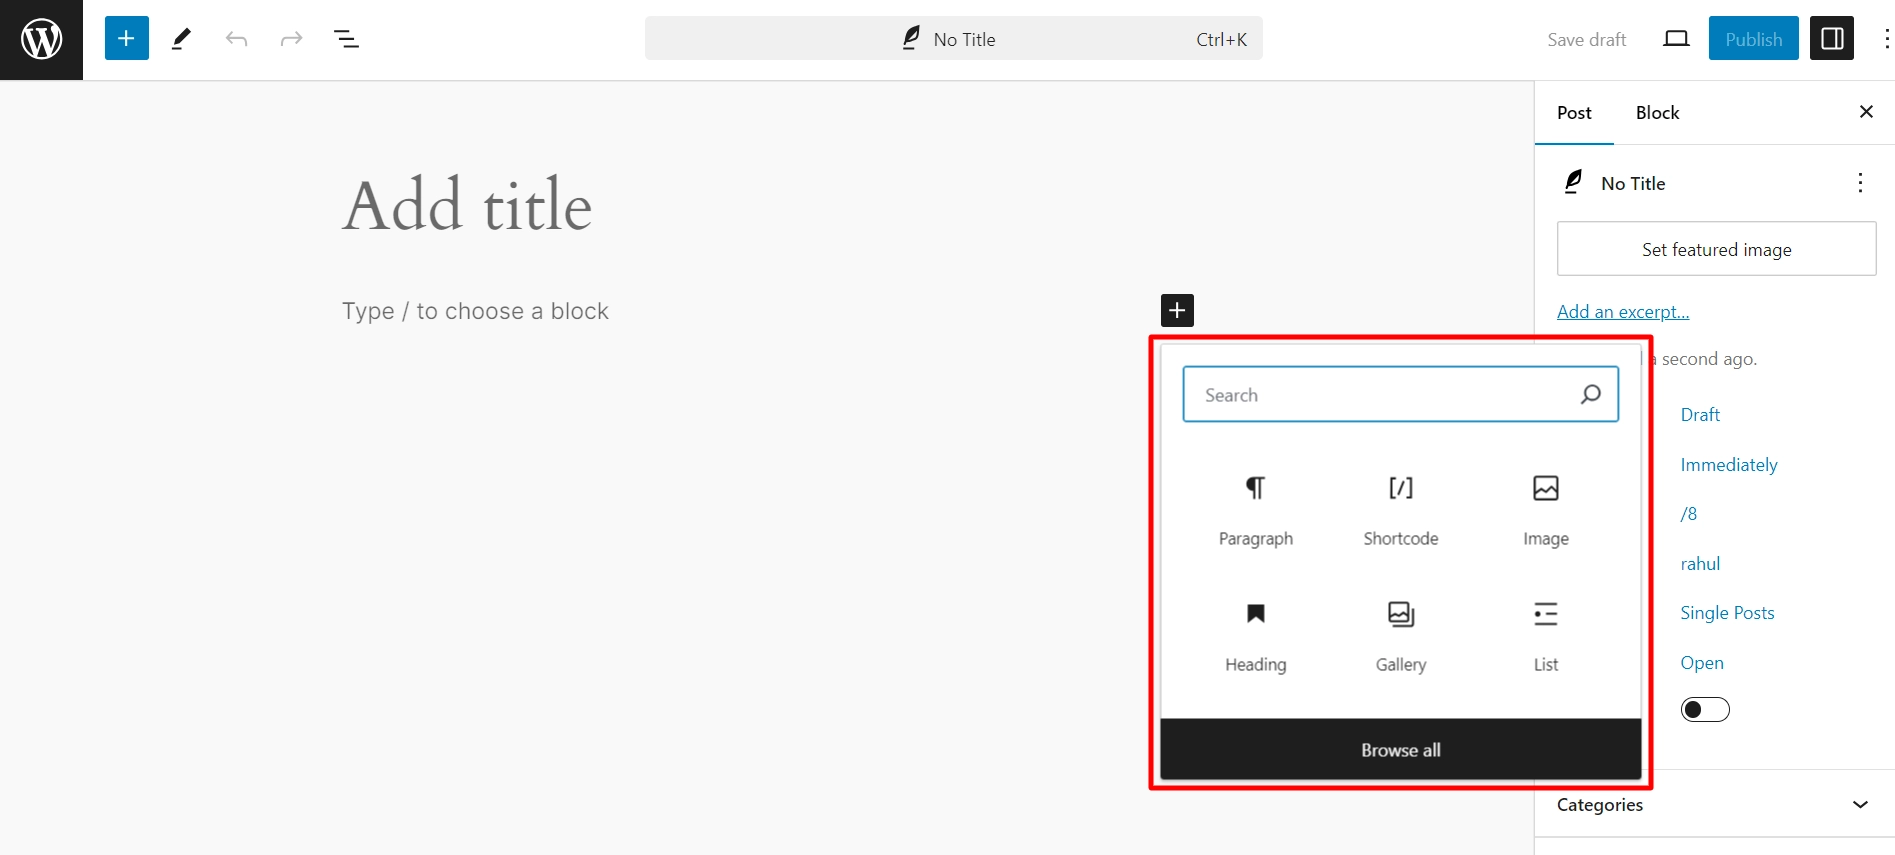This screenshot has width=1895, height=855.
Task: Change the author rahul
Action: point(1700,564)
